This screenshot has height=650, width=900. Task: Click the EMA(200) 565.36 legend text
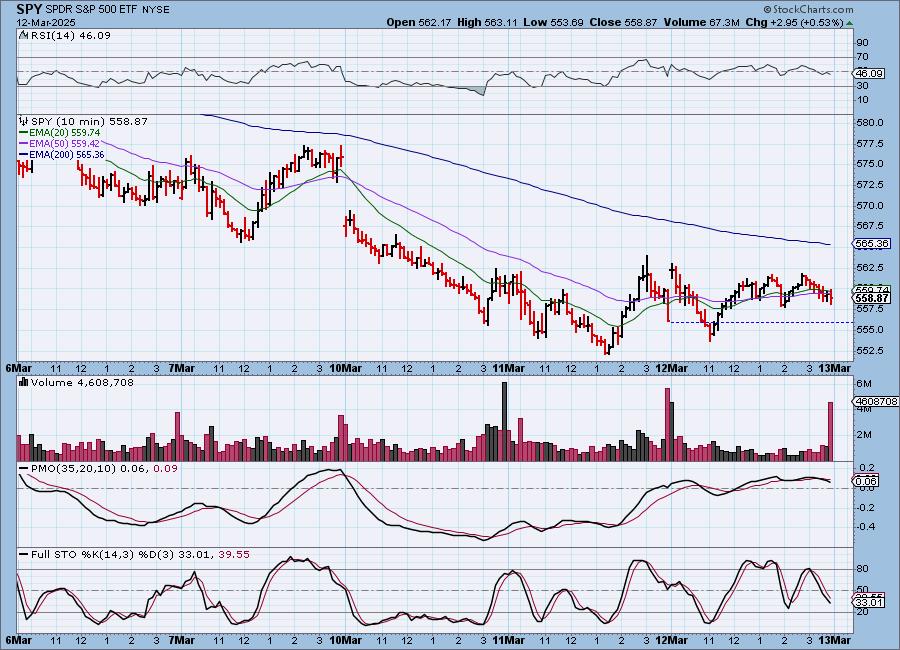coord(67,155)
